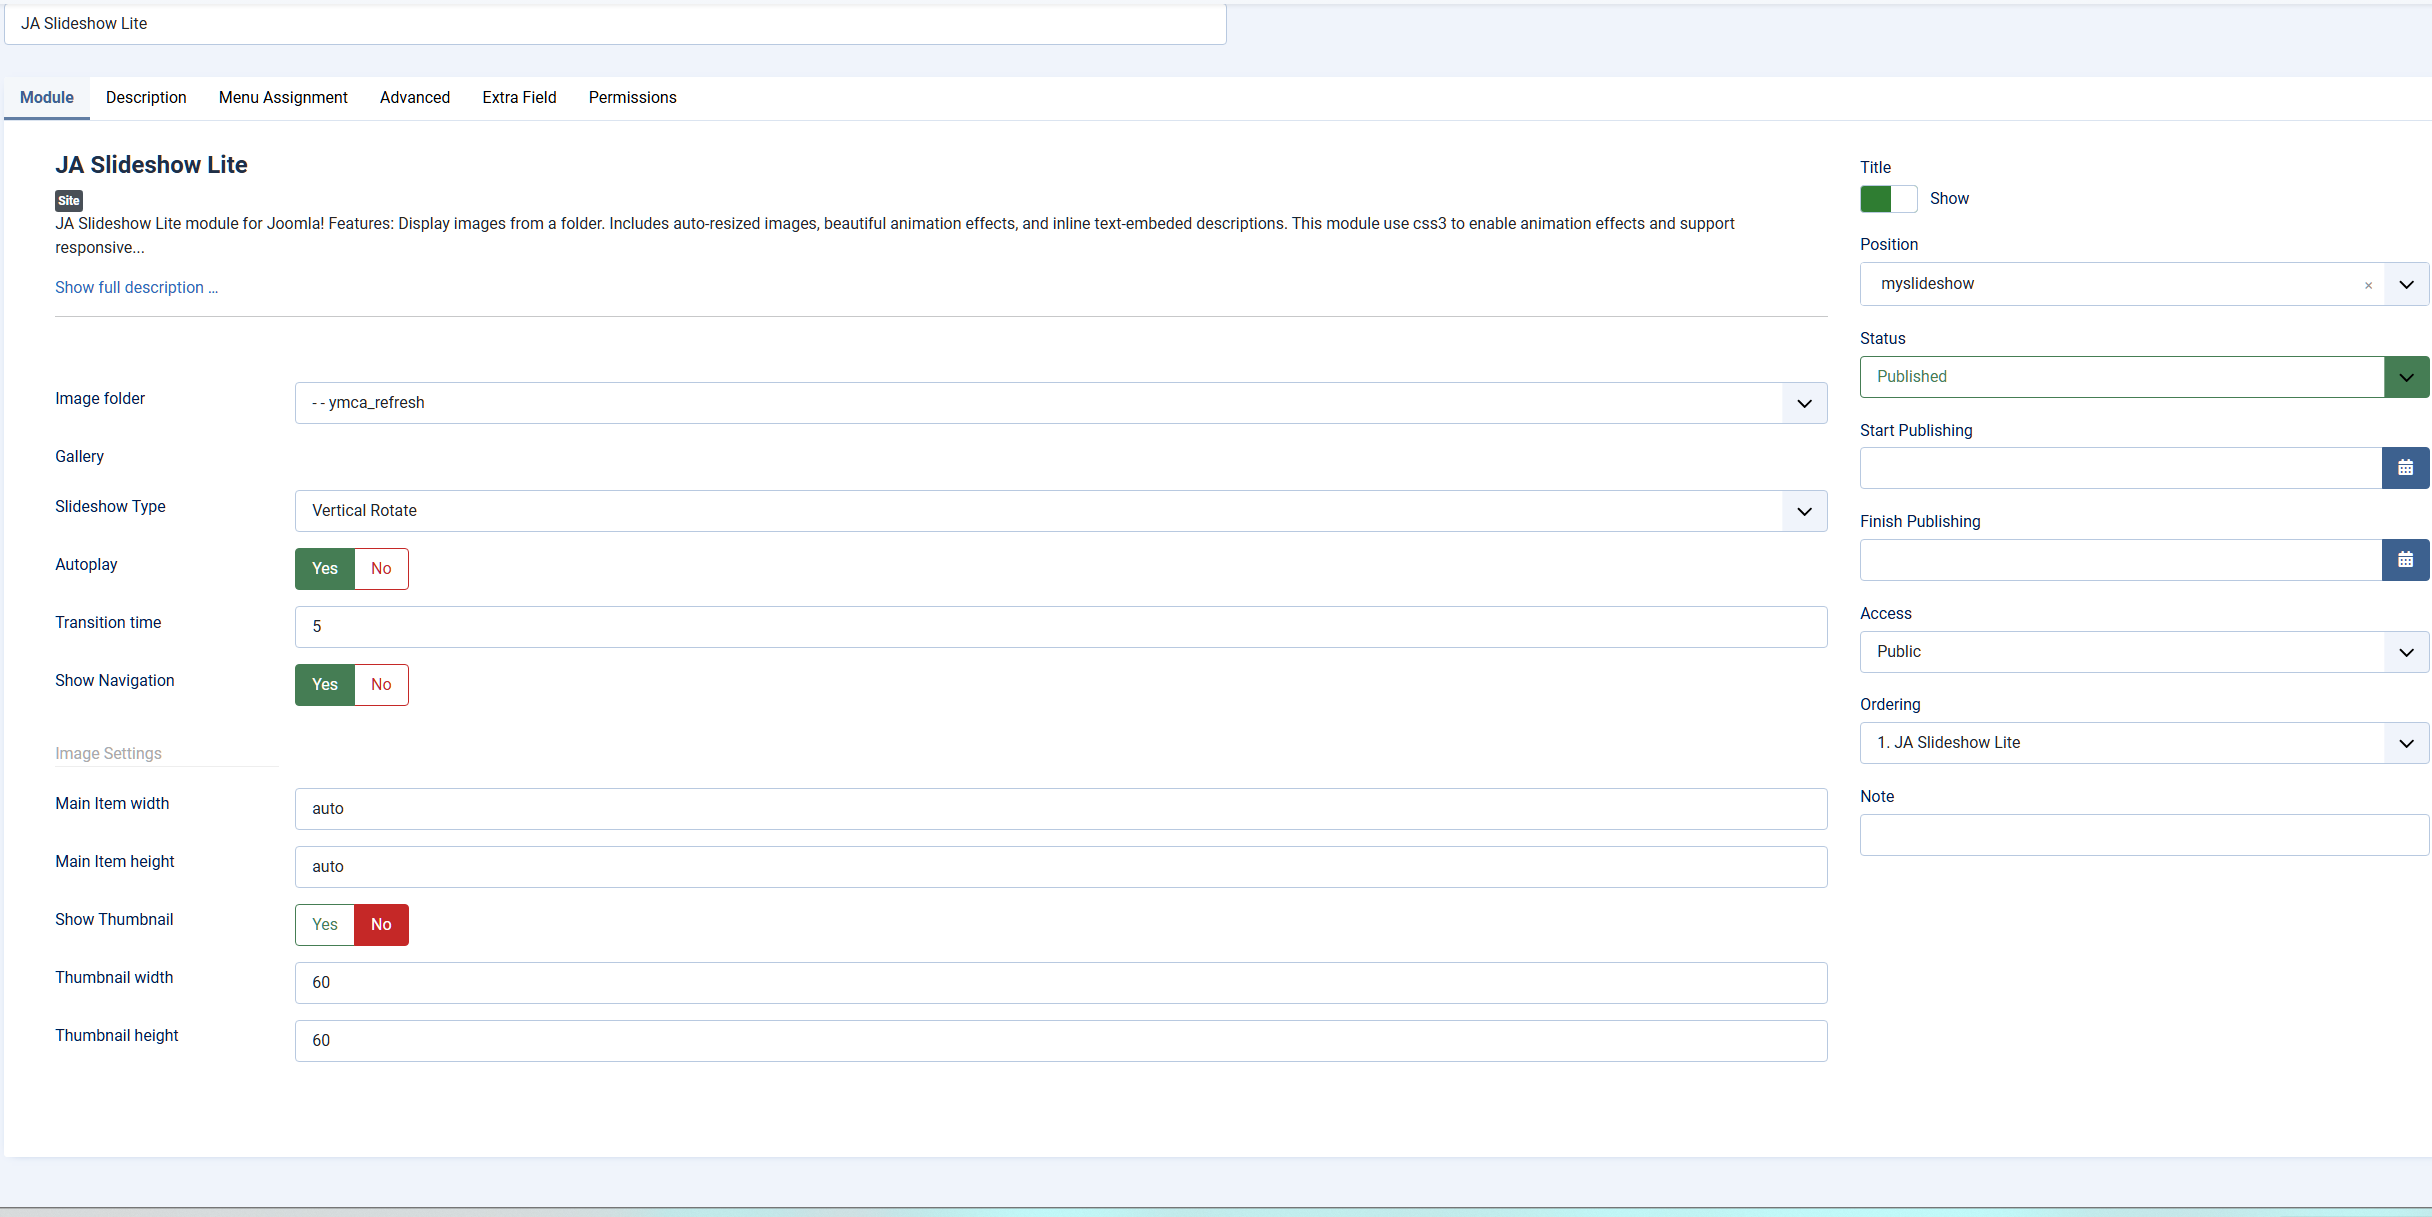
Task: Open the Slideshow Type dropdown
Action: (1060, 511)
